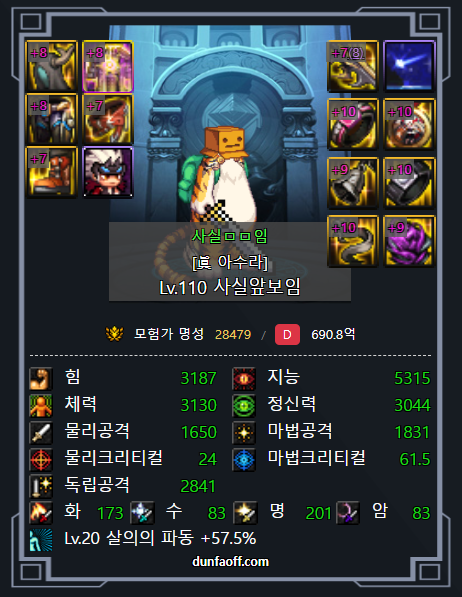Click the white-haired creature avatar icon
The image size is (462, 597).
coord(108,172)
